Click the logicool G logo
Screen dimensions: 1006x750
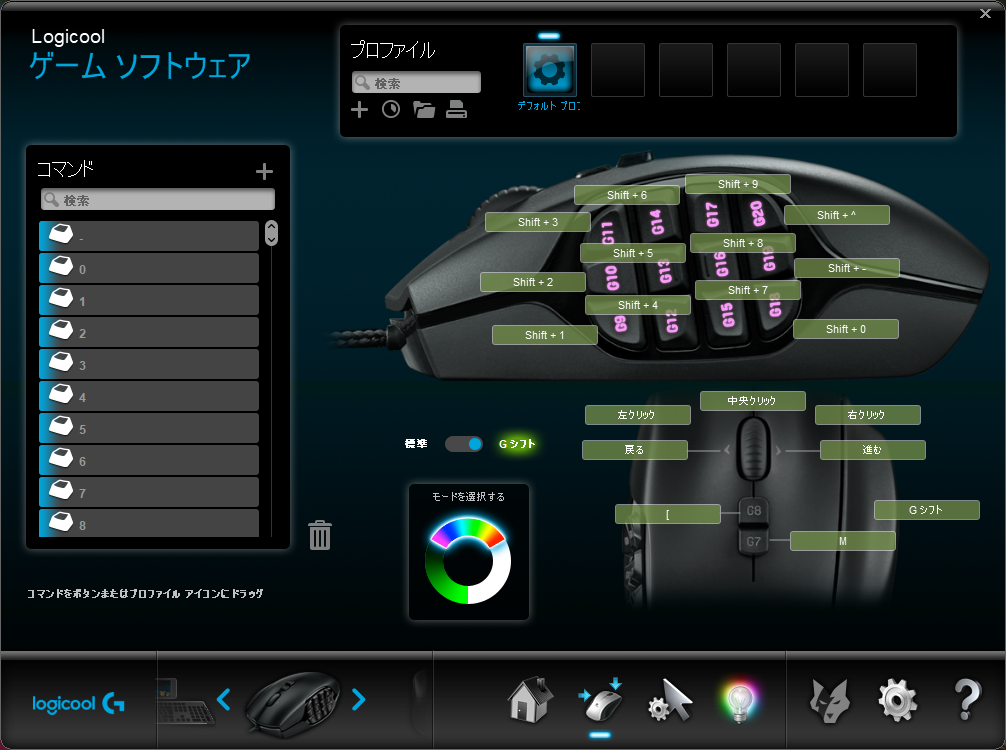pyautogui.click(x=78, y=704)
